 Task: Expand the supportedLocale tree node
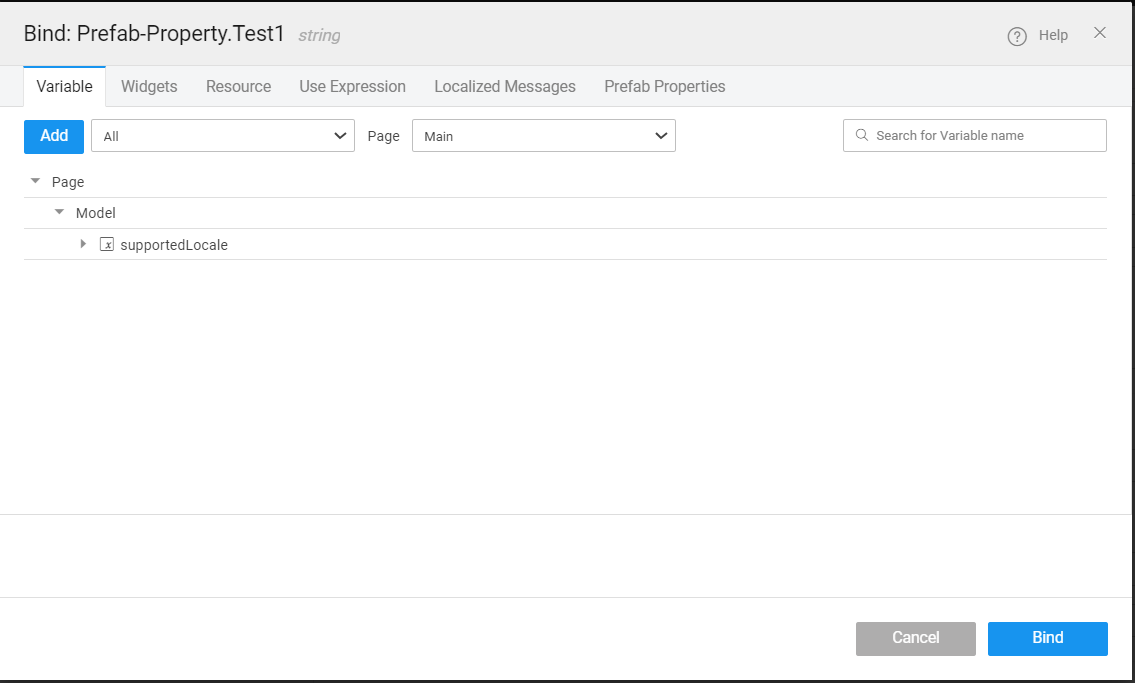click(83, 243)
